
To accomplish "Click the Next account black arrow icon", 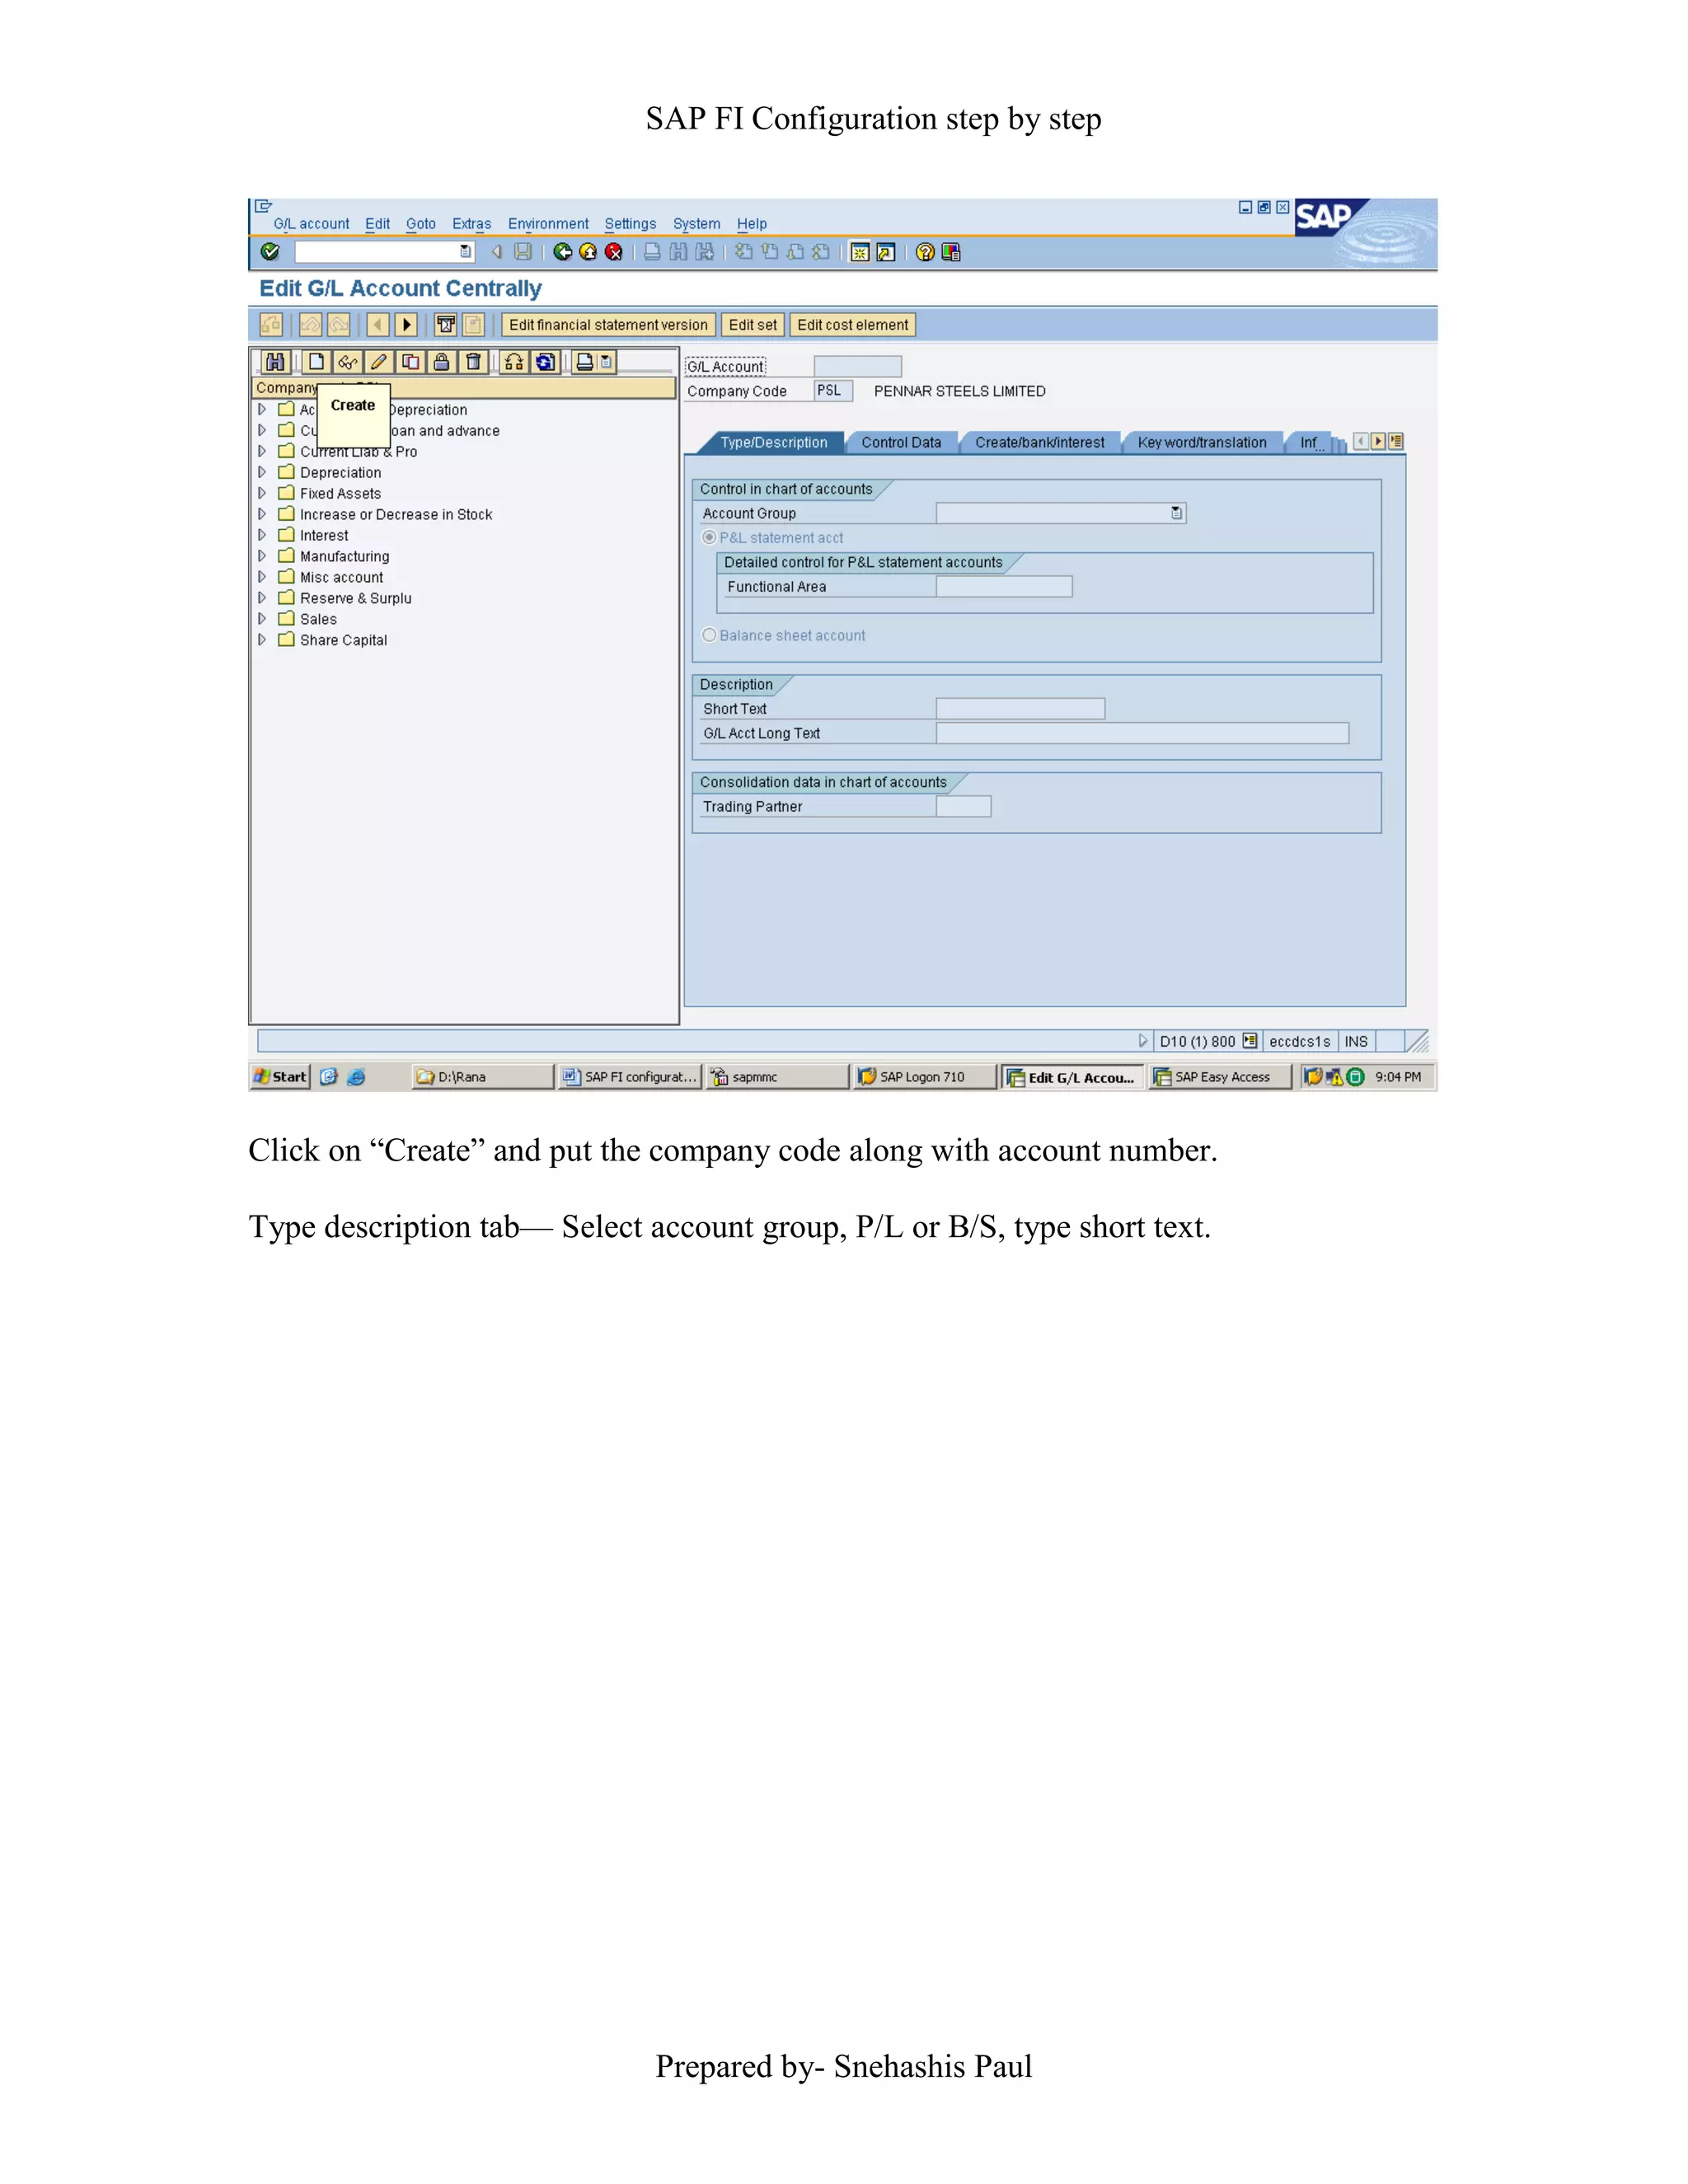I will pyautogui.click(x=406, y=325).
